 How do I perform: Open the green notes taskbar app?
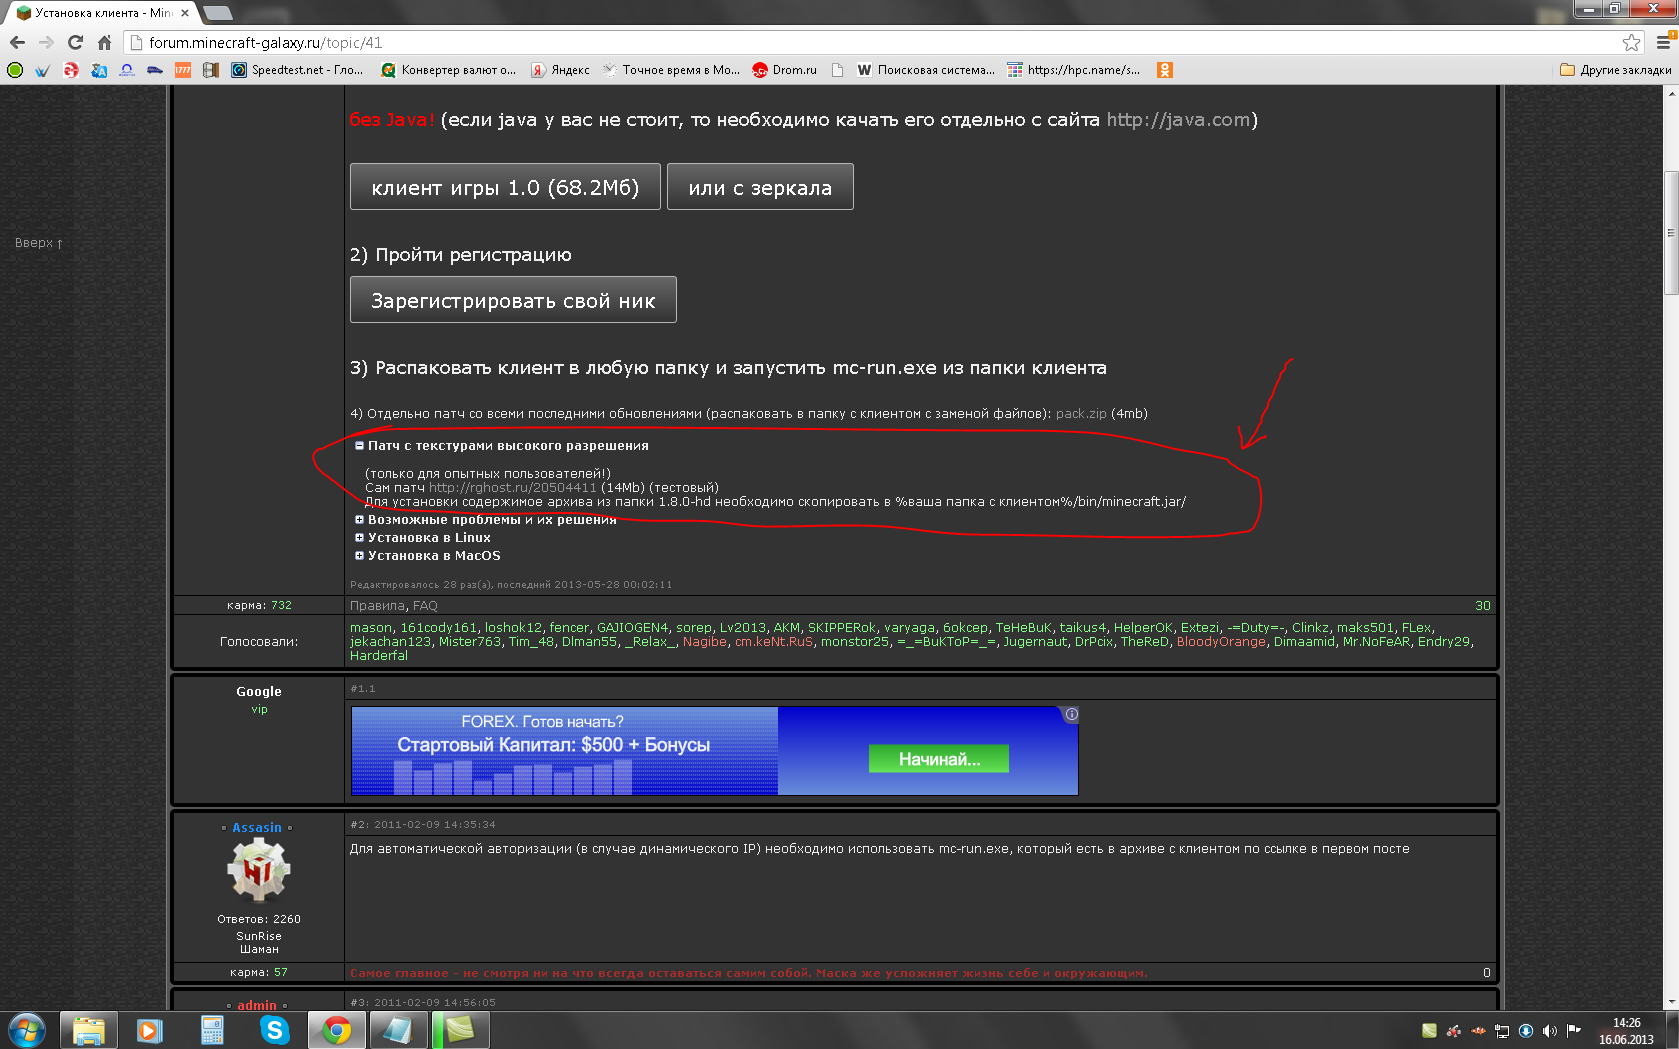pyautogui.click(x=460, y=1030)
